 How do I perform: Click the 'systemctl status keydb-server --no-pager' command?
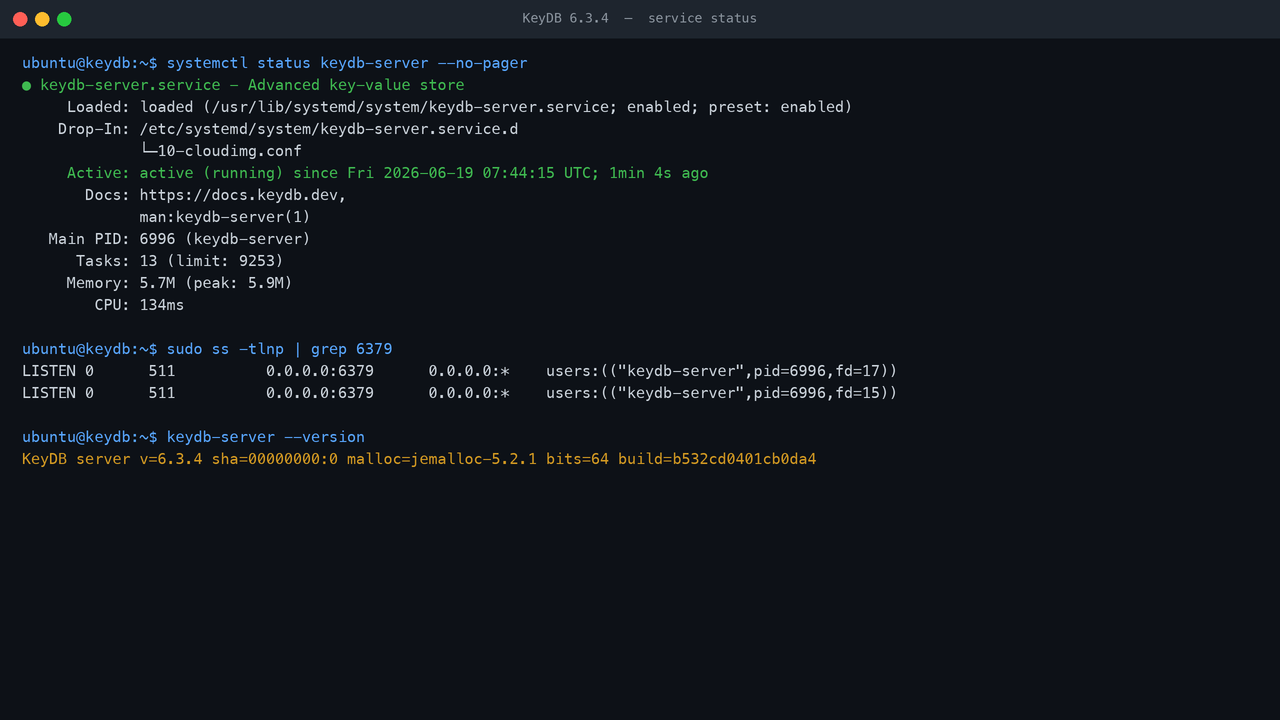[x=347, y=63]
